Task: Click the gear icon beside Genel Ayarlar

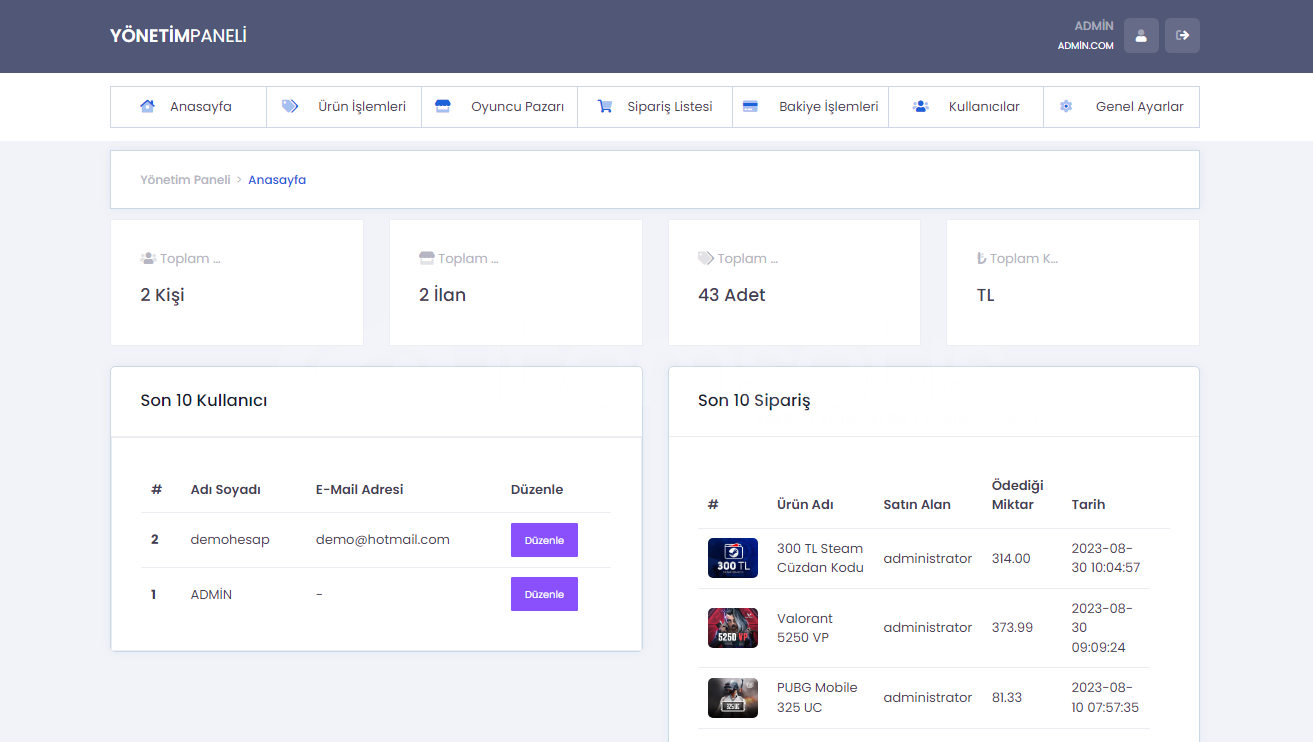Action: (x=1066, y=106)
